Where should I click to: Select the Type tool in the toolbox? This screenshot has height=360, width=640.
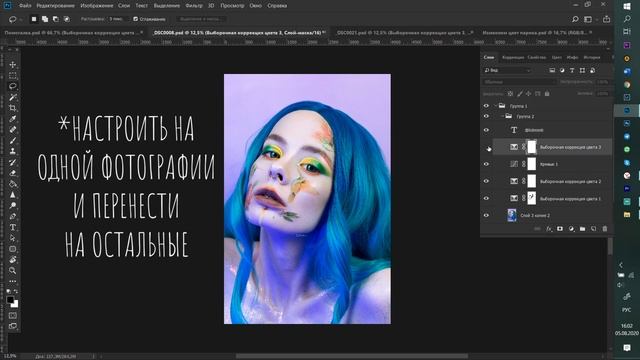point(13,227)
